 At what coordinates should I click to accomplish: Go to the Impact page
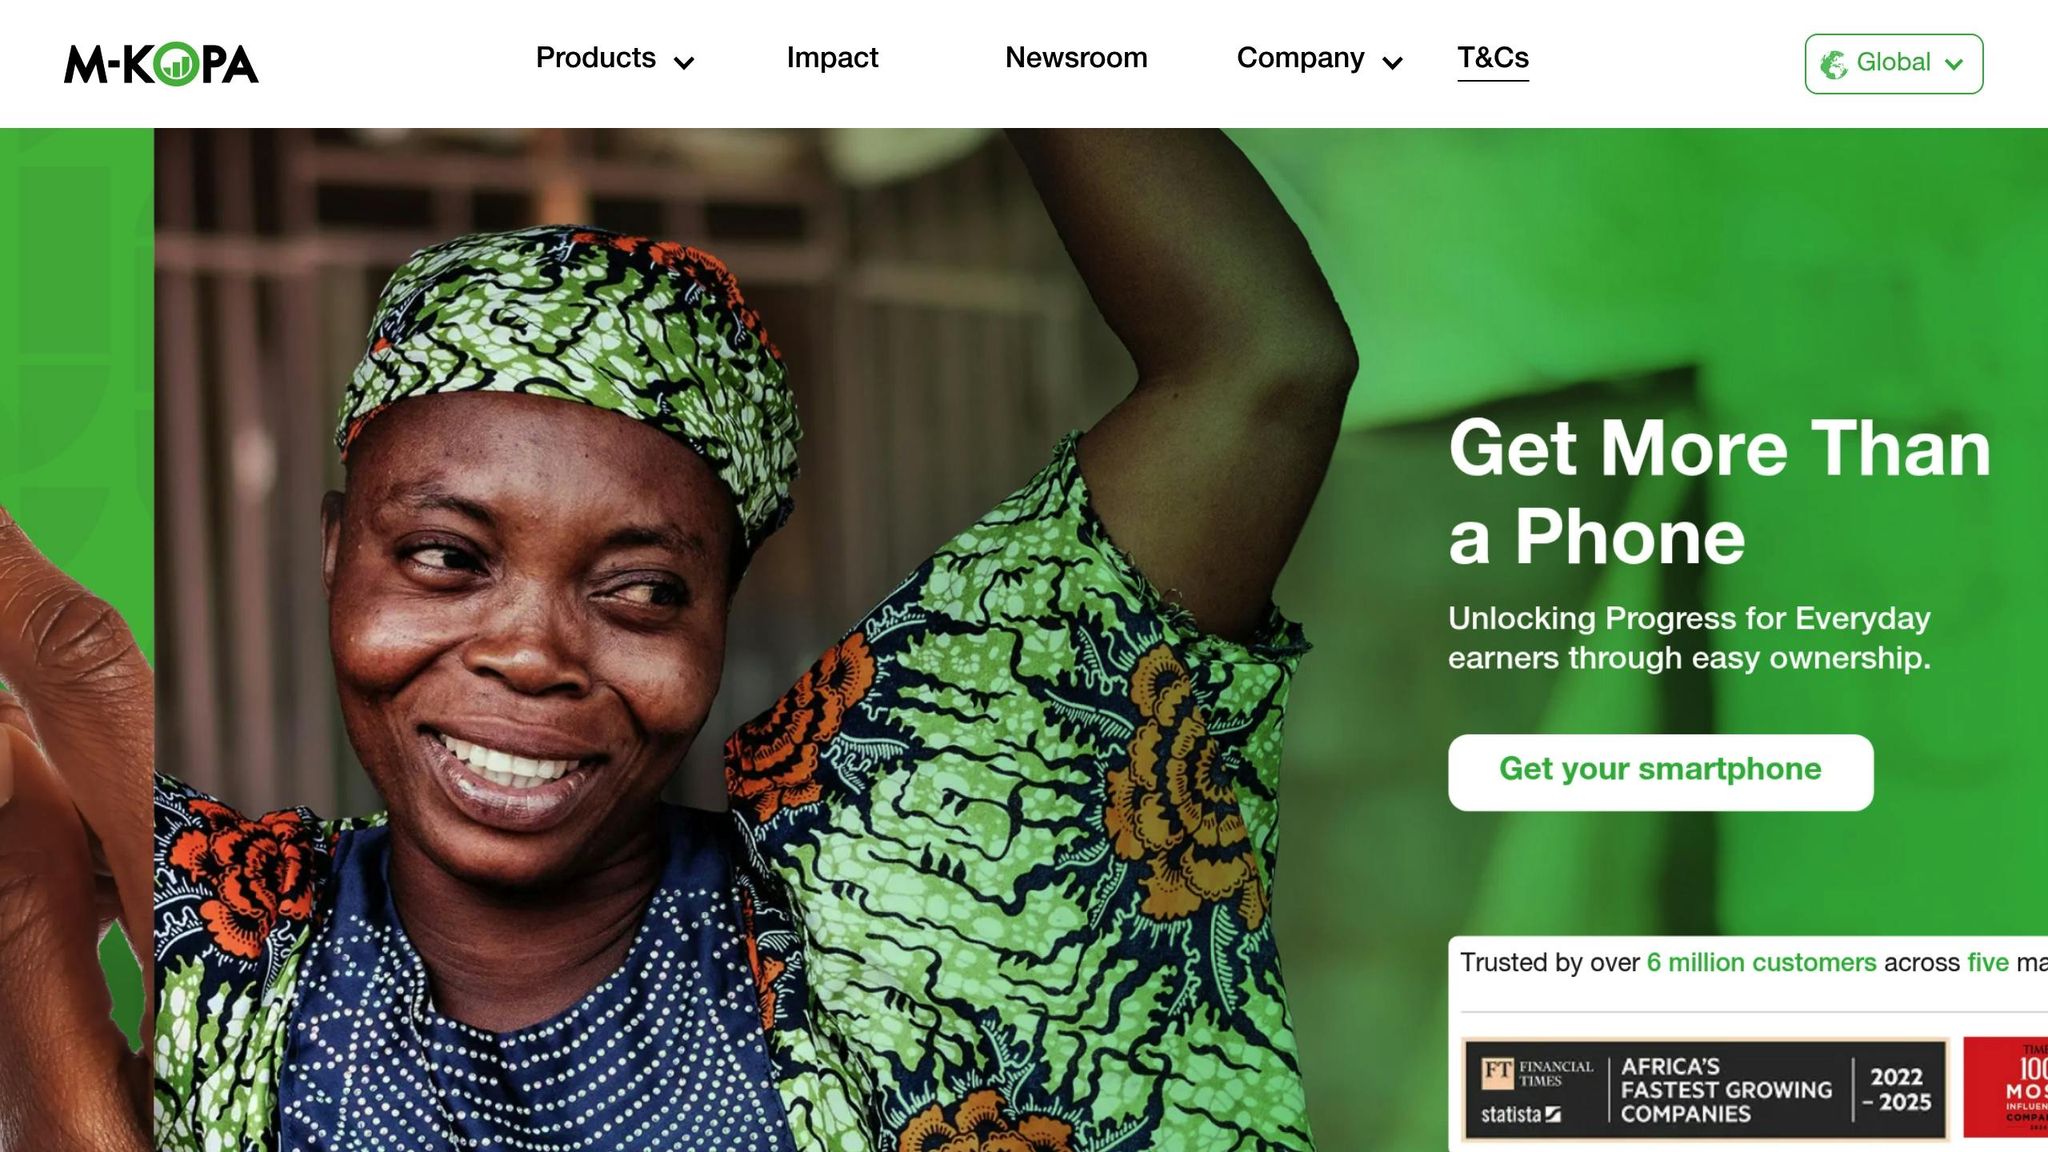[x=832, y=58]
